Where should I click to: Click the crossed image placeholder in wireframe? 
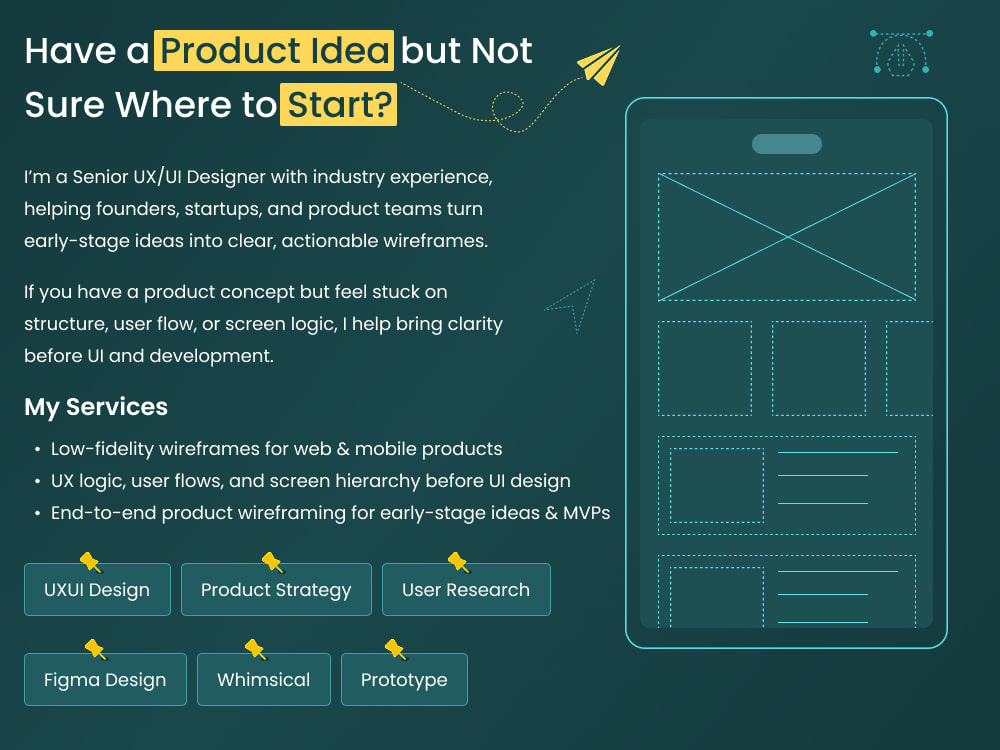click(787, 237)
